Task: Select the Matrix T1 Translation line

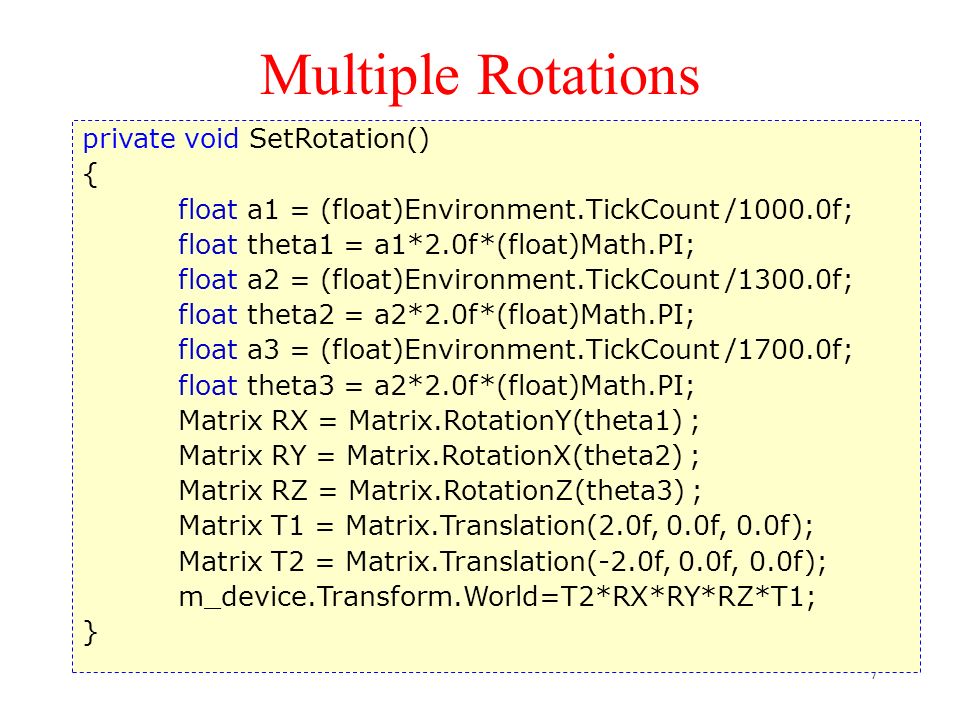Action: coord(496,526)
